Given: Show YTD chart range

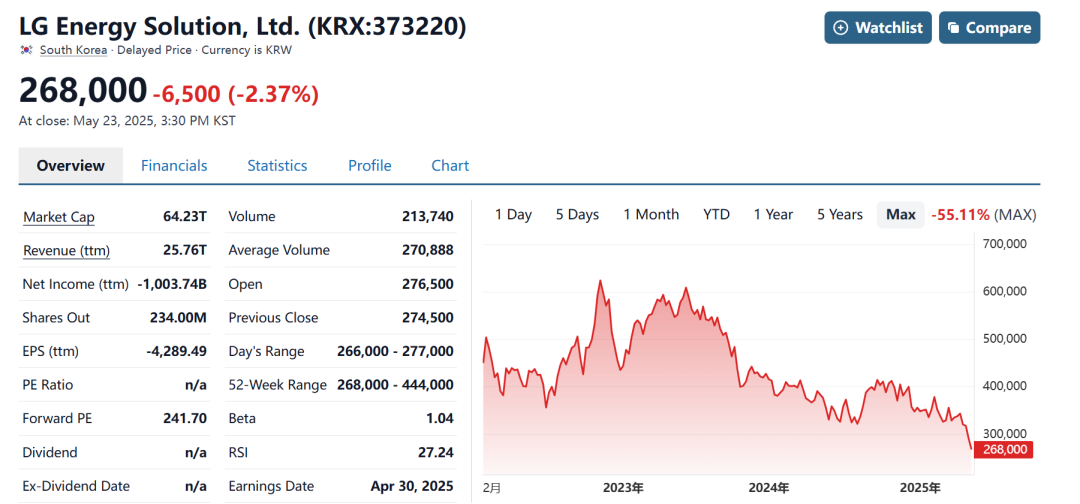Looking at the screenshot, I should pos(716,215).
